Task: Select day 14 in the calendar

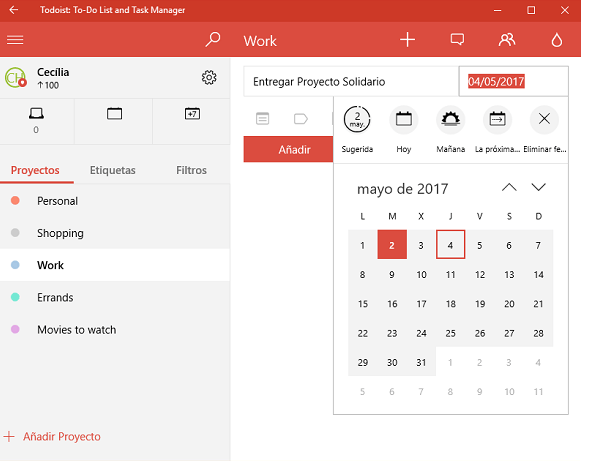Action: pyautogui.click(x=538, y=274)
